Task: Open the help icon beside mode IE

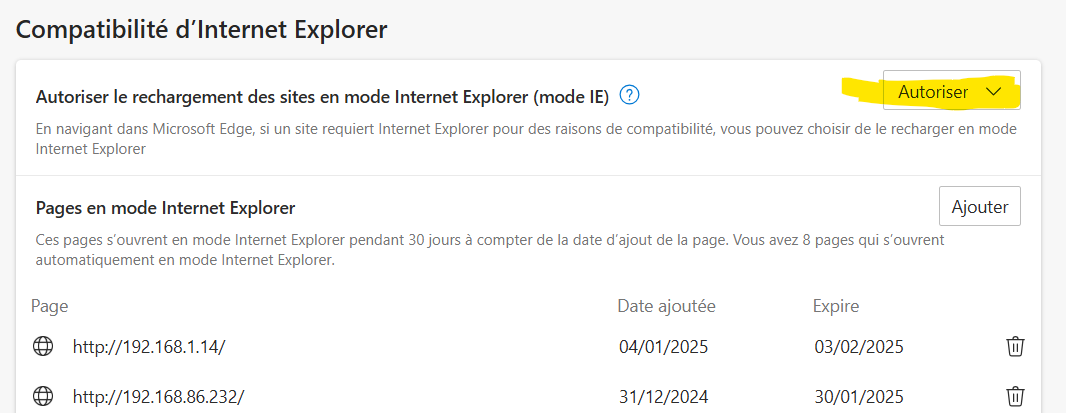Action: coord(630,95)
